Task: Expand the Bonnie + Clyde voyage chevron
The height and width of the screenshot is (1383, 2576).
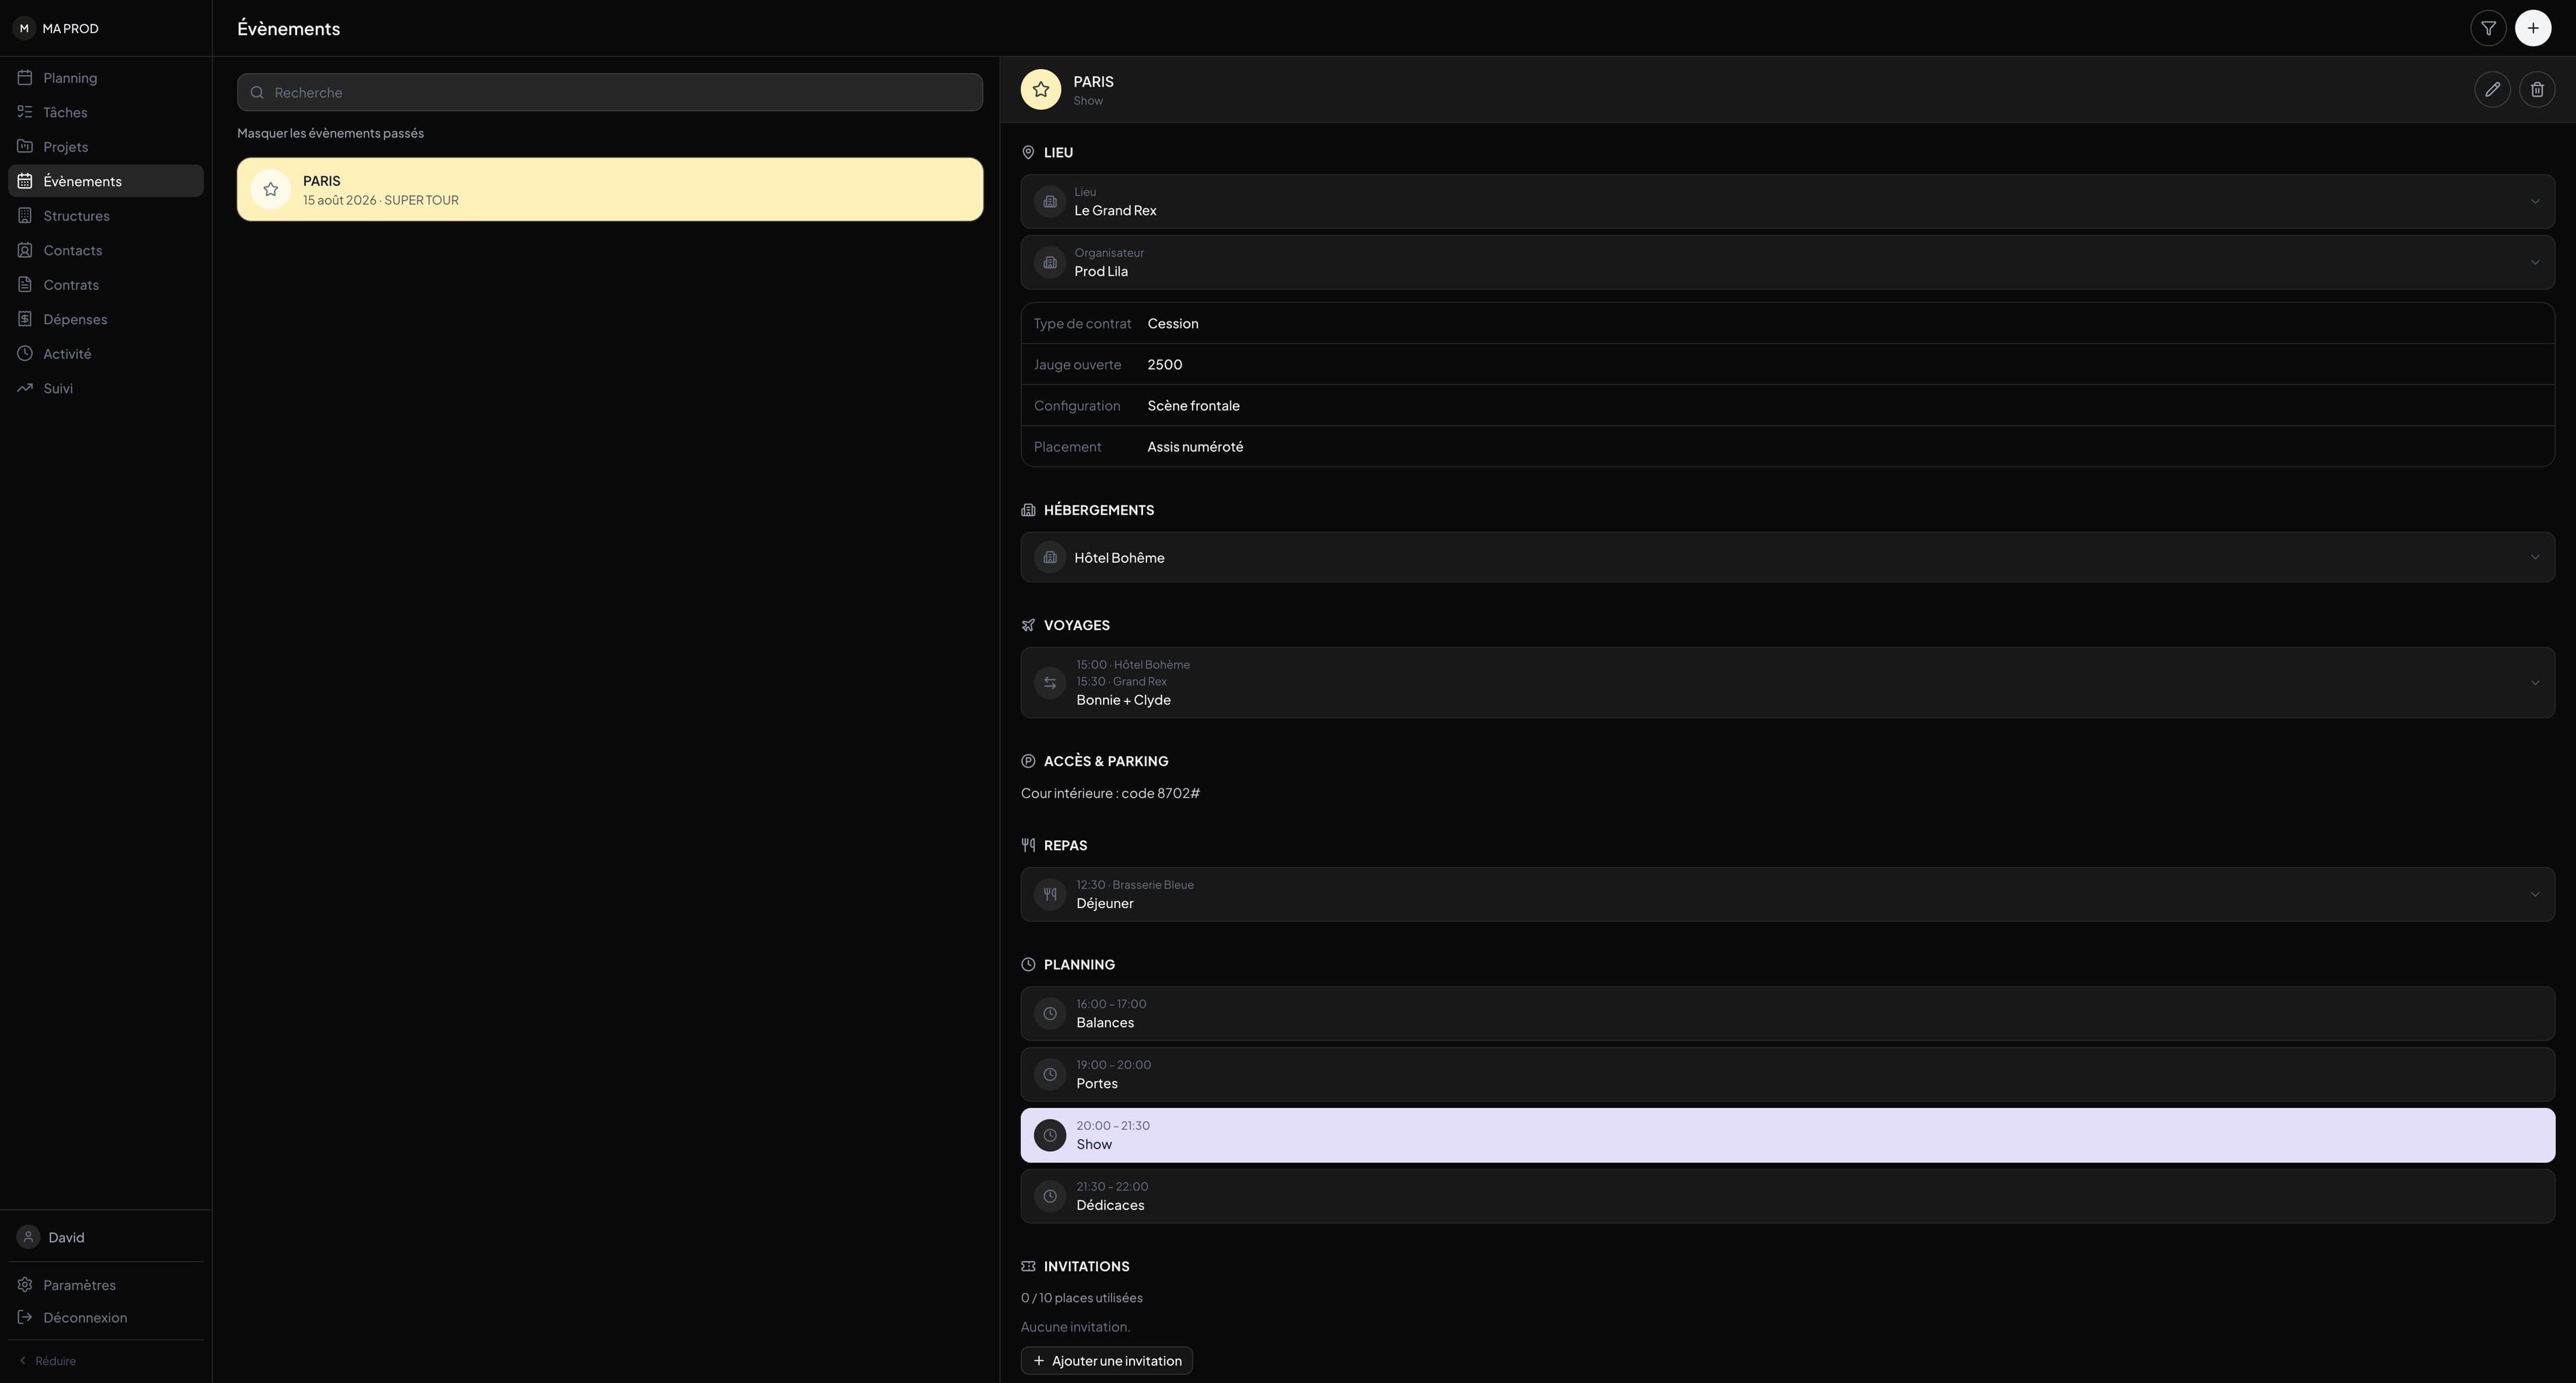Action: 2534,682
